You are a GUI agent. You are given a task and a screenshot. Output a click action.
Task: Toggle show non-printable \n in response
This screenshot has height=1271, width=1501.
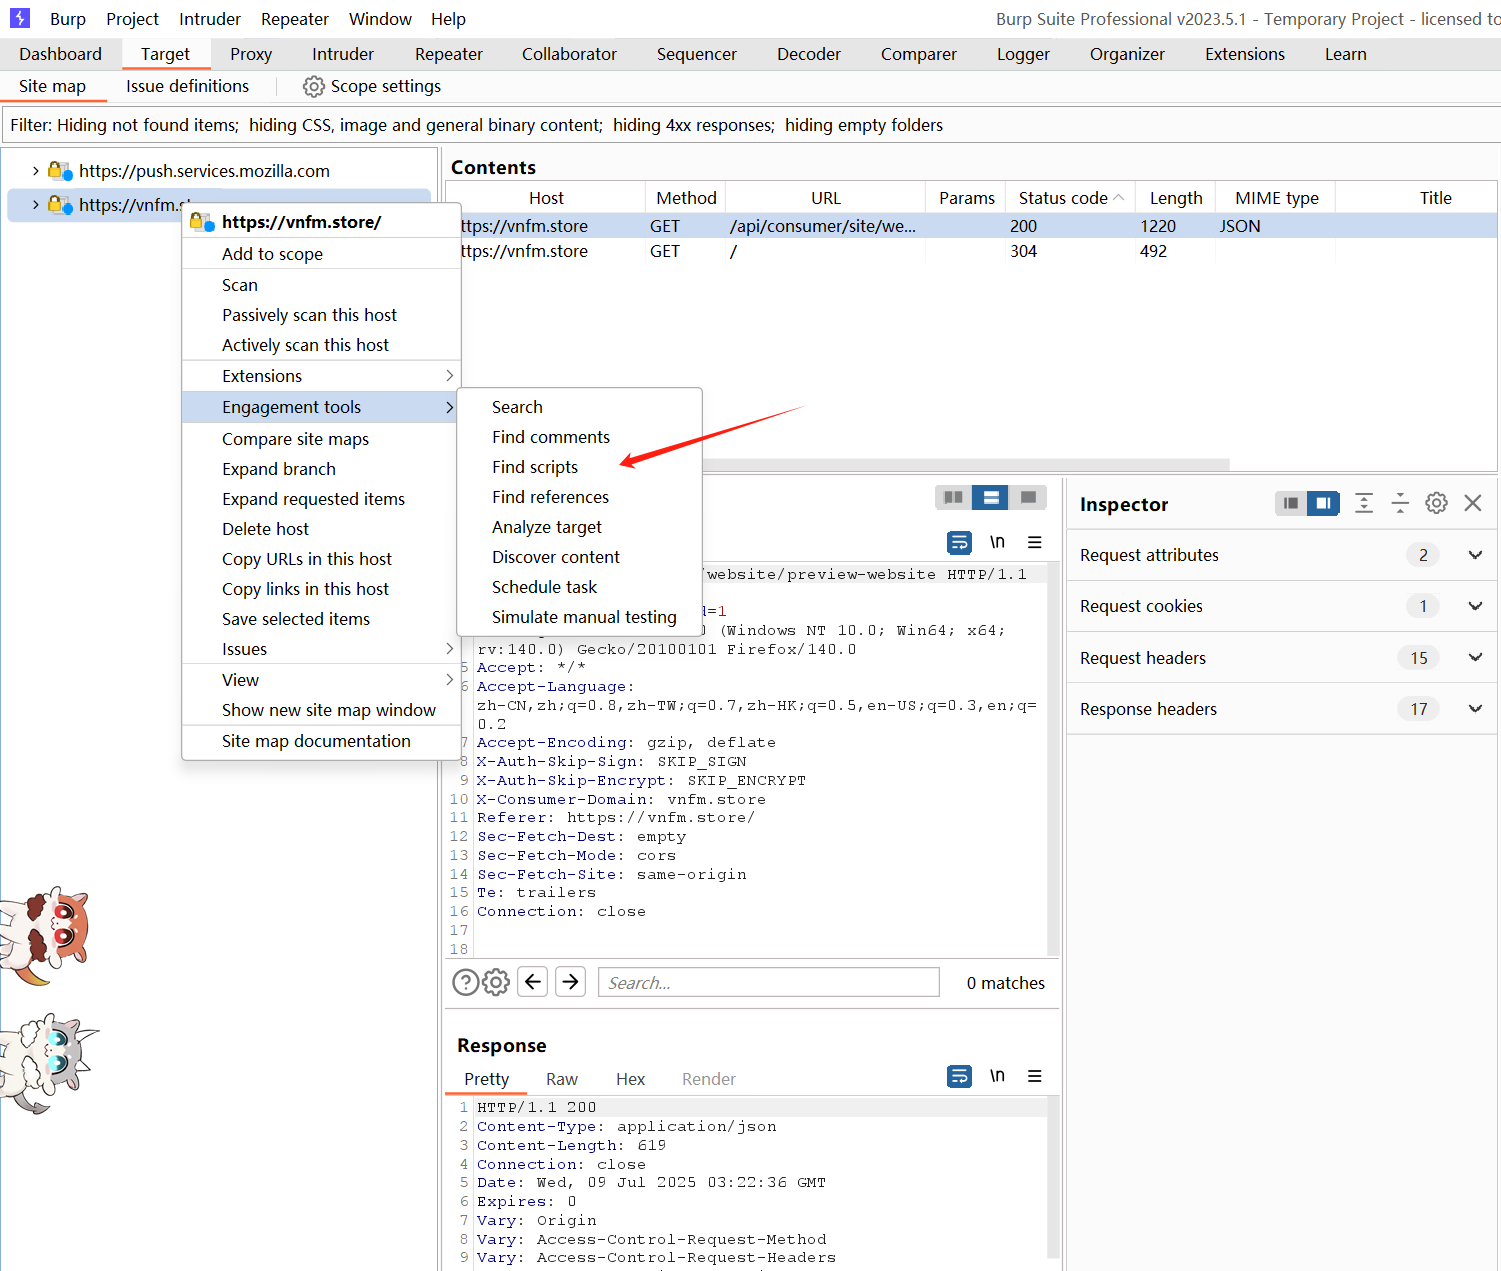point(997,1076)
